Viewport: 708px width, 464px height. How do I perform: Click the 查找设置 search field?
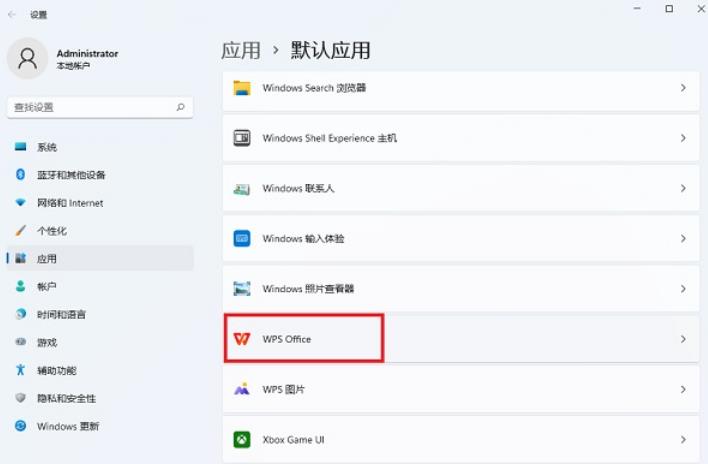tap(100, 107)
